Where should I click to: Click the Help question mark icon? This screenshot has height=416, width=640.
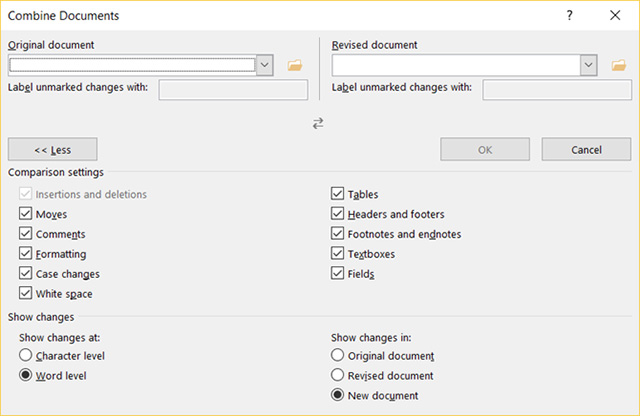pyautogui.click(x=569, y=16)
